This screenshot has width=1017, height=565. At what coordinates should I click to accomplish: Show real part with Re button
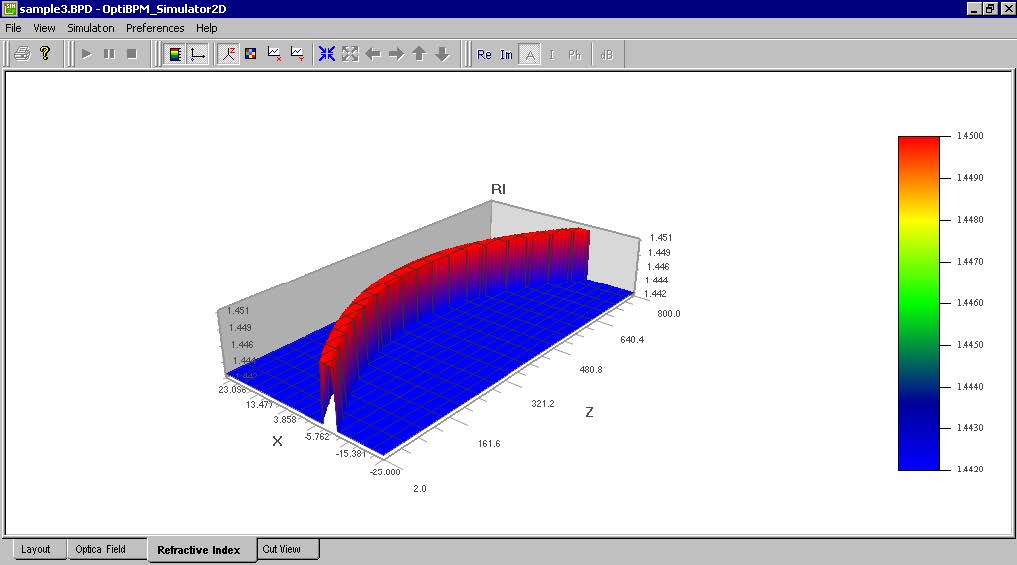click(484, 54)
